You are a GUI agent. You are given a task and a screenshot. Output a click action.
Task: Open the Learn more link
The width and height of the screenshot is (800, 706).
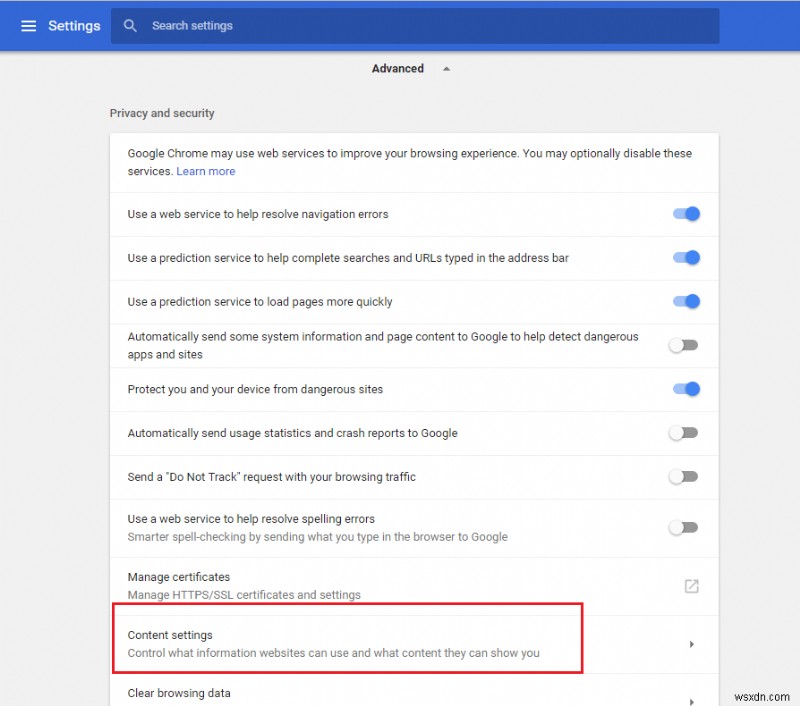click(x=206, y=171)
